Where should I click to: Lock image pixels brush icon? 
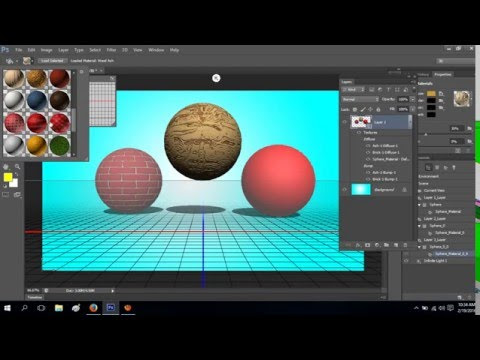(363, 109)
